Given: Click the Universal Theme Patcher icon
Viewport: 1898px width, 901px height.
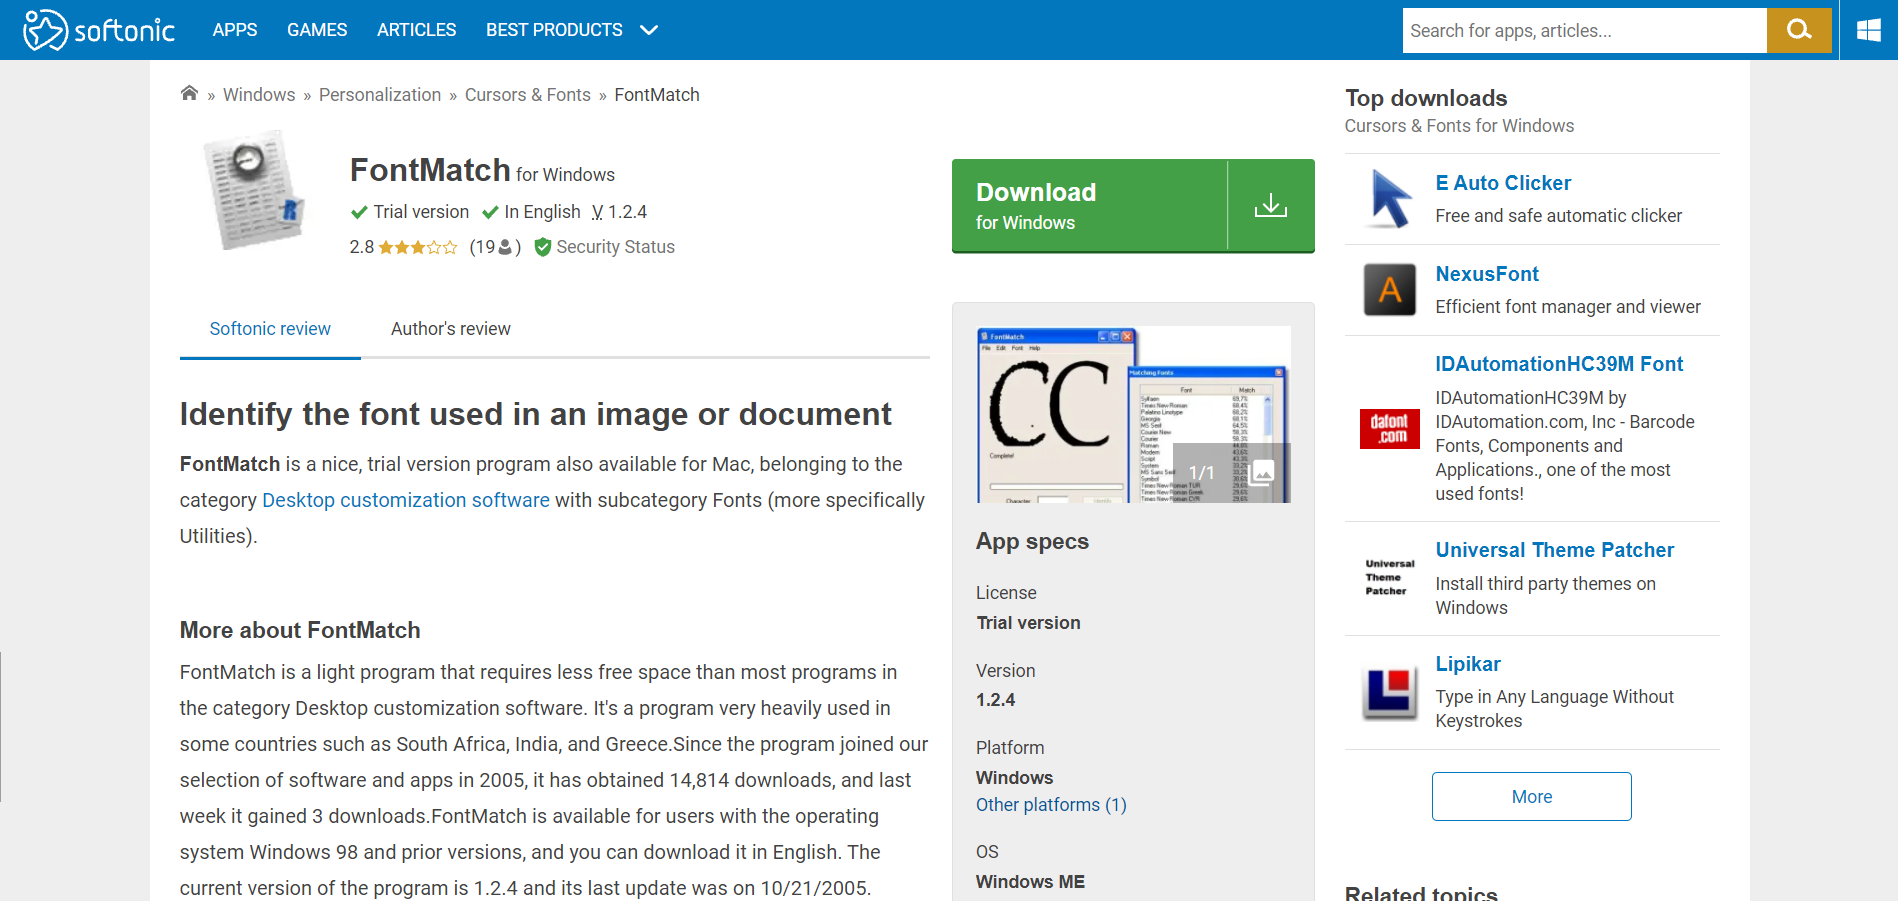Looking at the screenshot, I should pyautogui.click(x=1389, y=578).
